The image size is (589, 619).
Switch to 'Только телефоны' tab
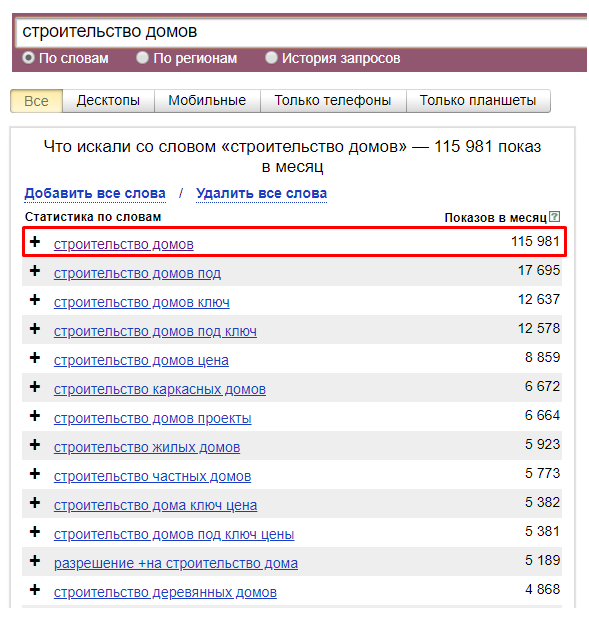point(333,101)
